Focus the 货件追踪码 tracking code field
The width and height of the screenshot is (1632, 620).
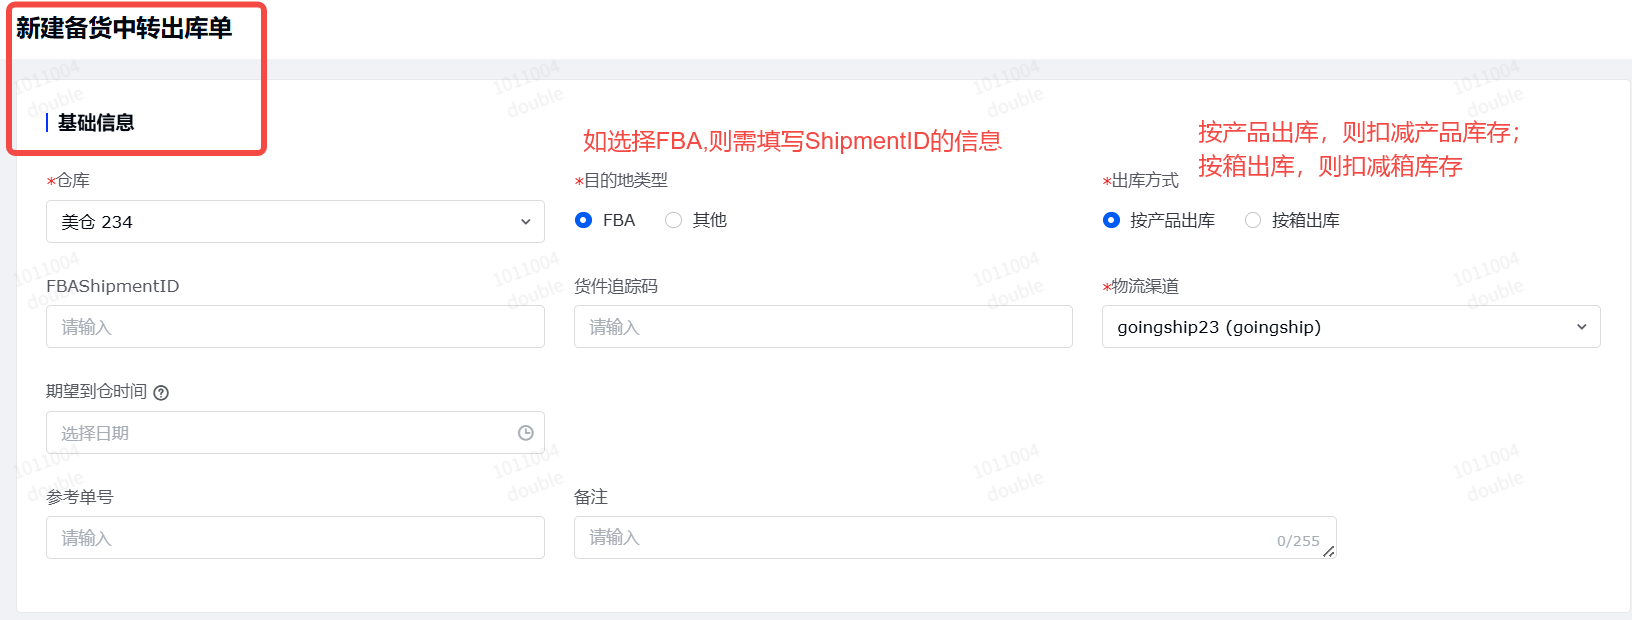point(822,327)
